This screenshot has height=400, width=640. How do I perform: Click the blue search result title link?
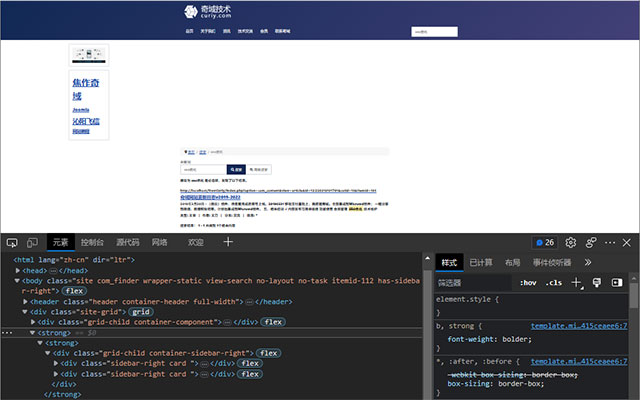pyautogui.click(x=210, y=197)
